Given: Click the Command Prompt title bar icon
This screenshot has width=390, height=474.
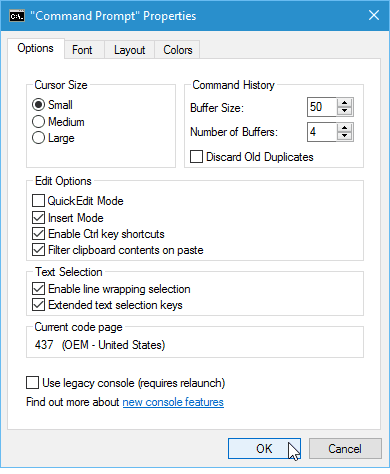Looking at the screenshot, I should 17,15.
